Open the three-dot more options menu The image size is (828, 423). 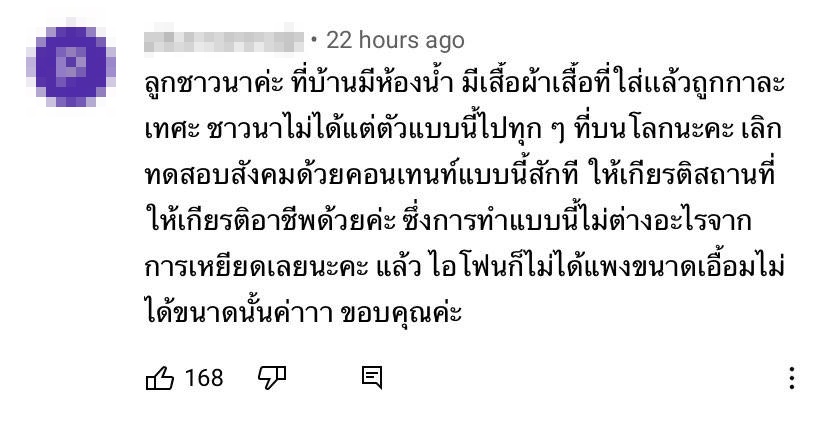(792, 378)
